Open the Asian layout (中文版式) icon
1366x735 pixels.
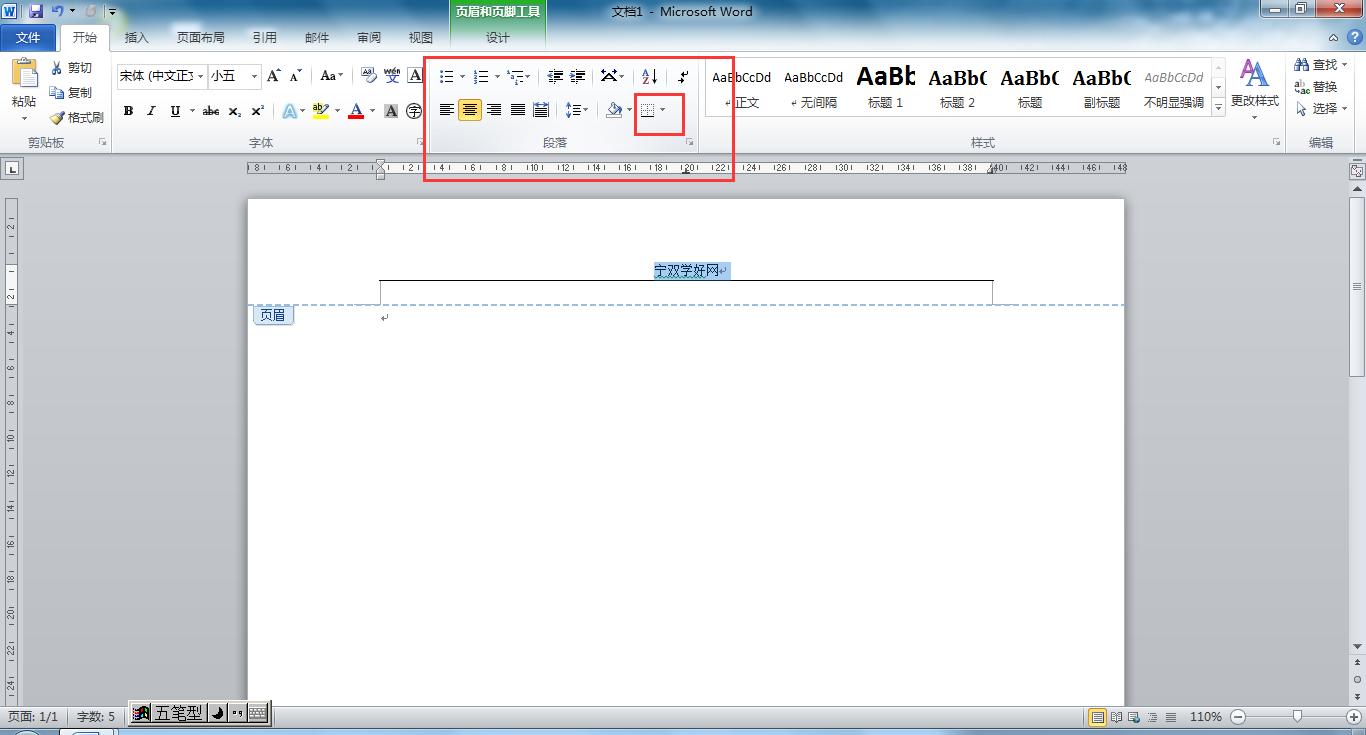pos(607,76)
